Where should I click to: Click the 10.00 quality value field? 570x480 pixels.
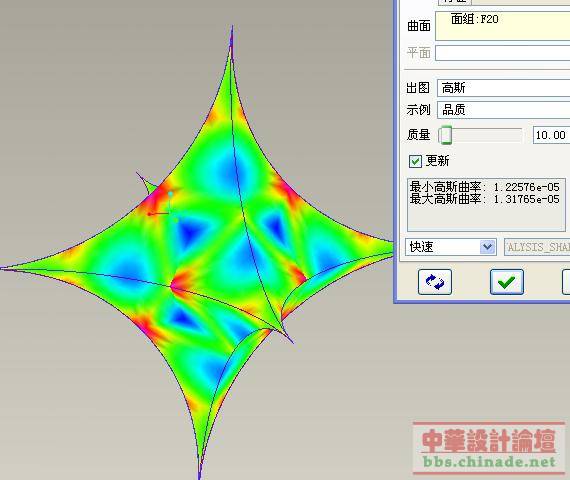click(x=551, y=135)
